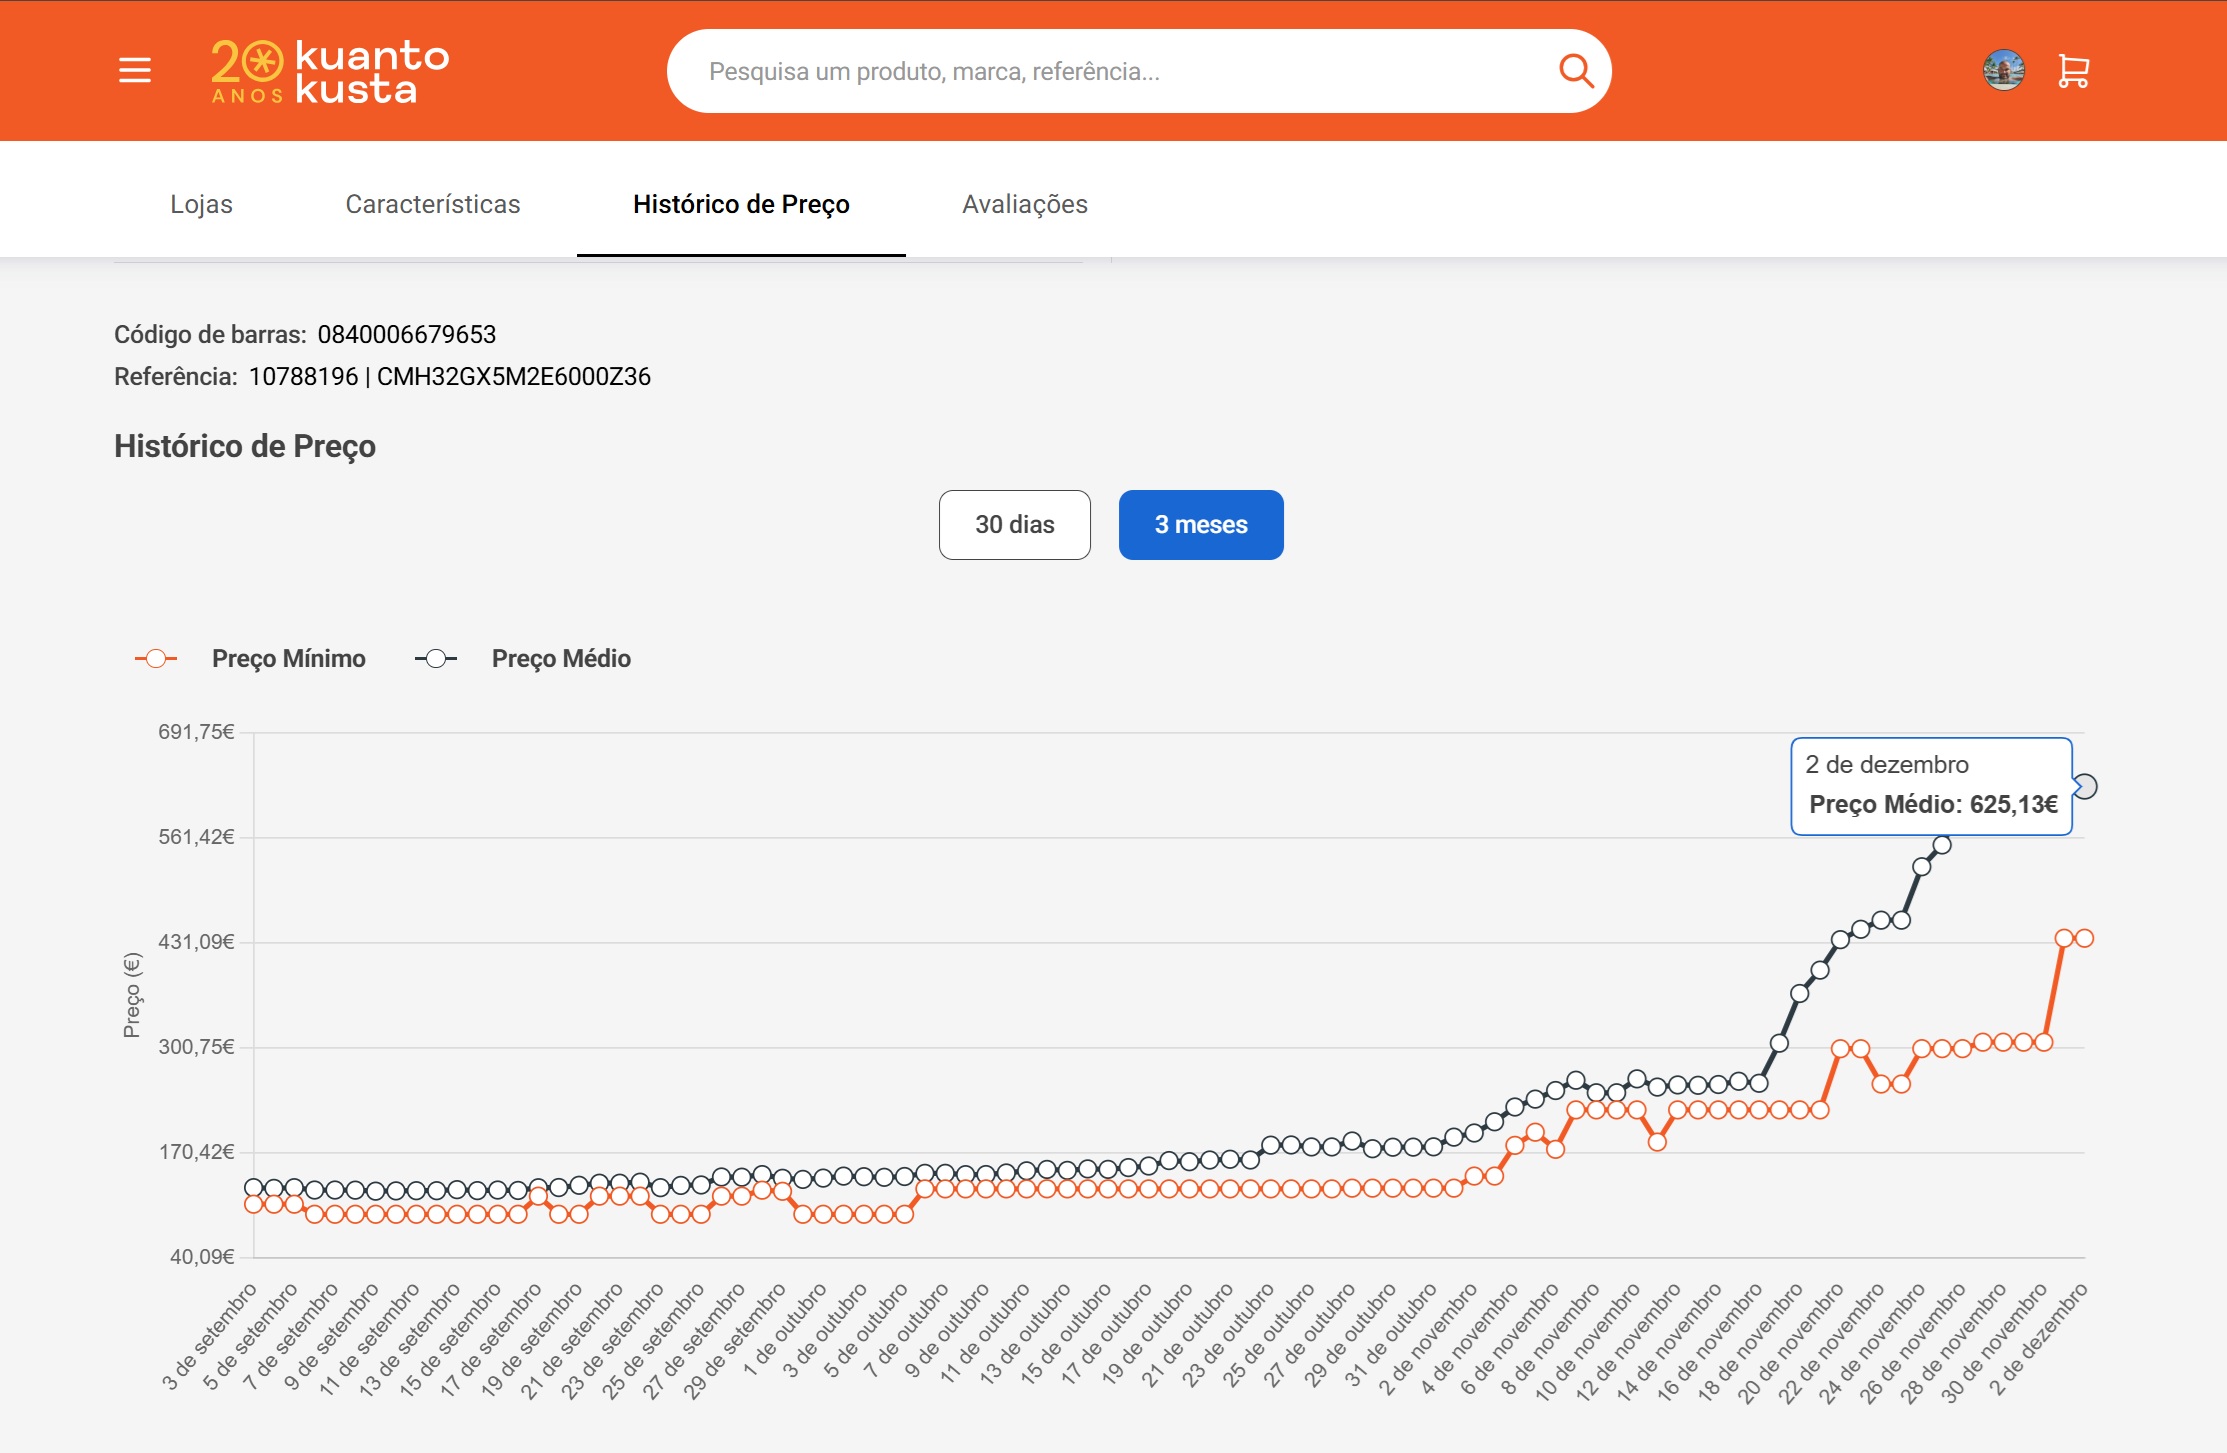Open the user profile avatar
Image resolution: width=2227 pixels, height=1453 pixels.
click(2003, 71)
